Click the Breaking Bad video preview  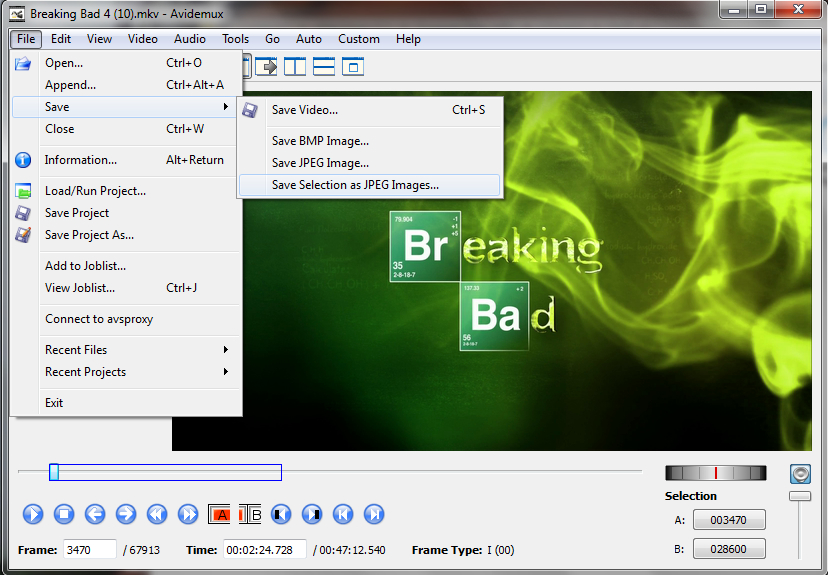(491, 271)
